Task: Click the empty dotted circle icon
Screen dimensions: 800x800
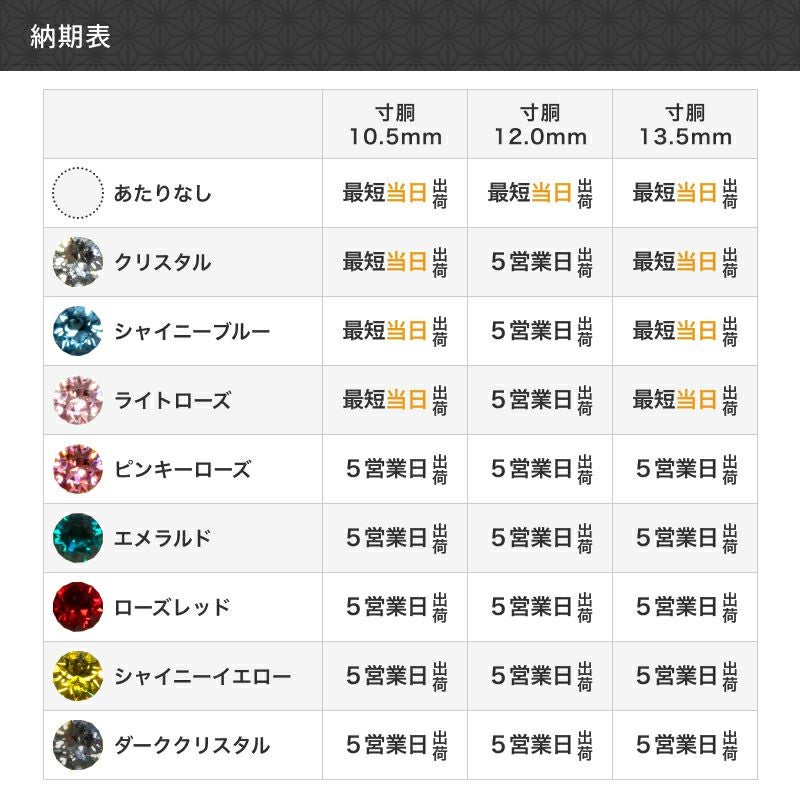Action: [78, 192]
